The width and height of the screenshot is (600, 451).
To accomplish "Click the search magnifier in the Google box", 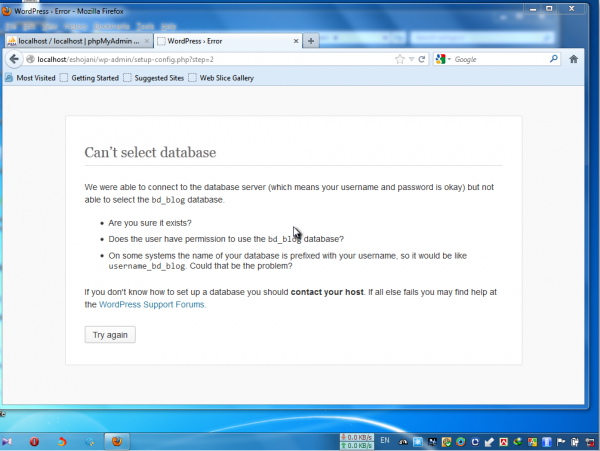I will [553, 59].
